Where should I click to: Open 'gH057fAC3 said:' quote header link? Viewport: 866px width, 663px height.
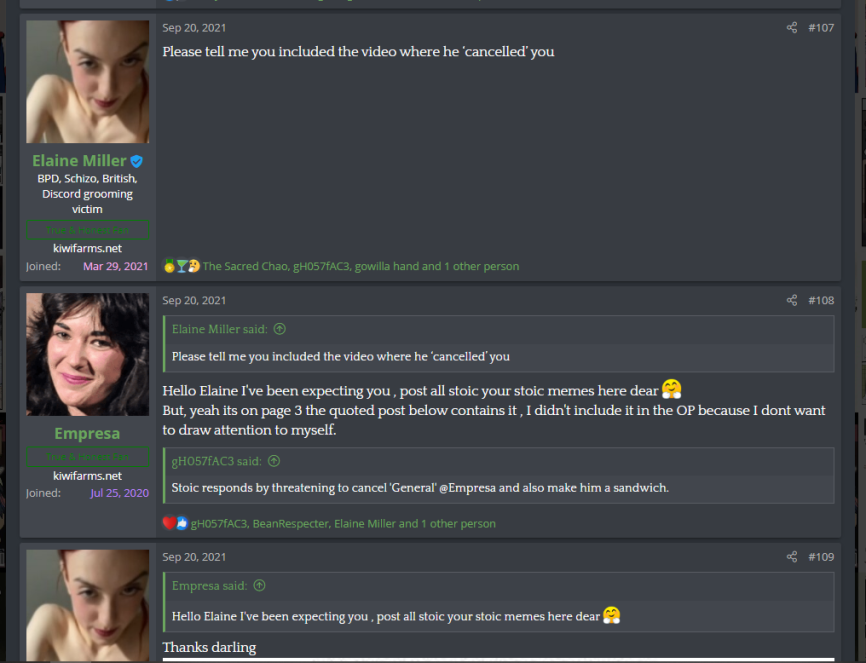tap(216, 461)
